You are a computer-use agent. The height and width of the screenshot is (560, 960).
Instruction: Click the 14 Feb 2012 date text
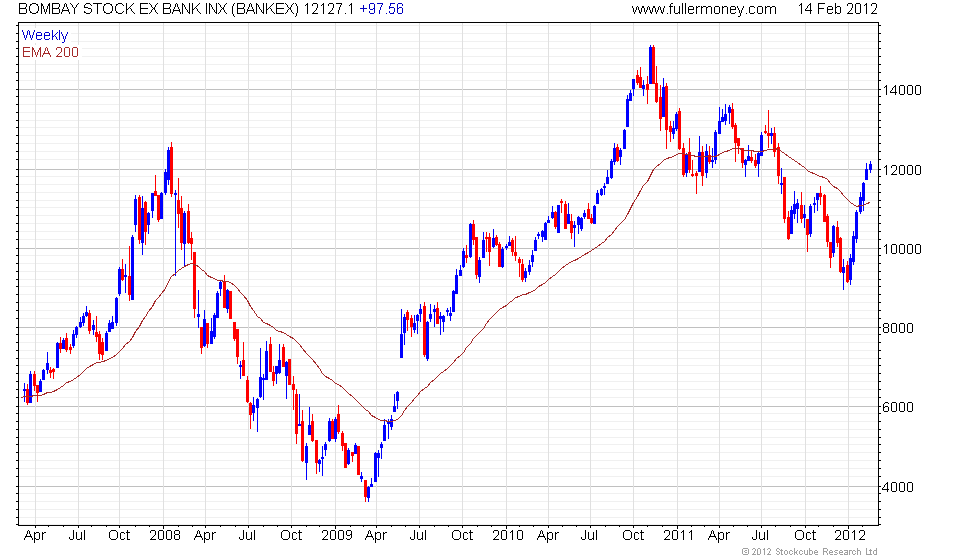[x=837, y=9]
